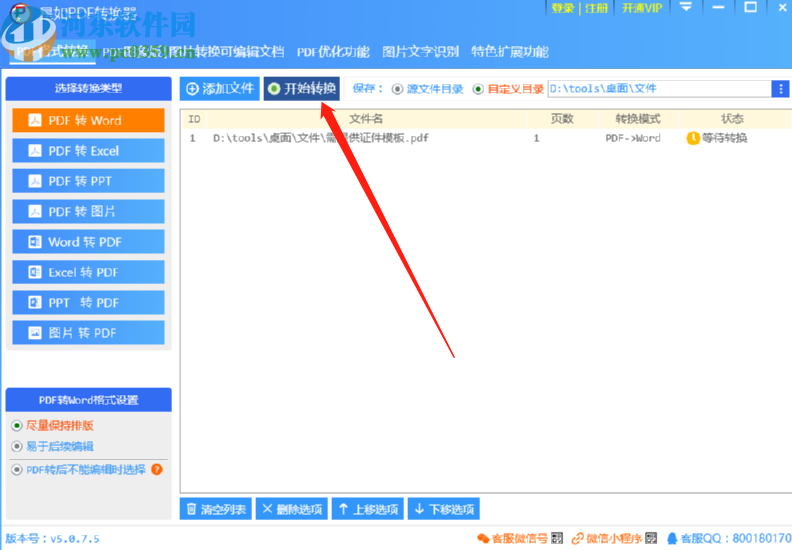
Task: Select PDF 转 Word conversion type
Action: tap(88, 120)
